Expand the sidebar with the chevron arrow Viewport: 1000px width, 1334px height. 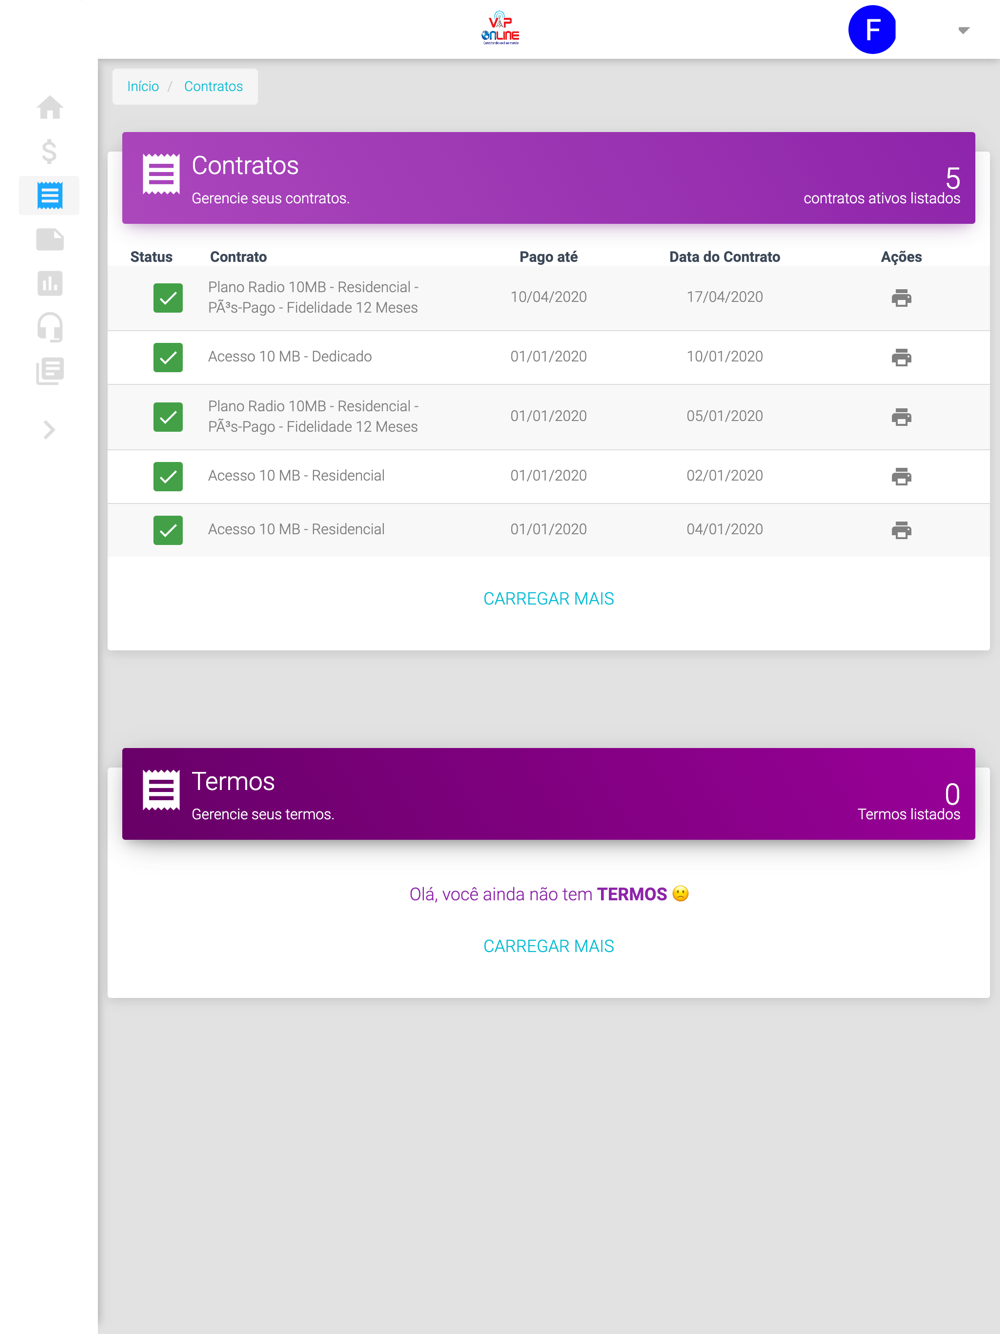click(49, 430)
